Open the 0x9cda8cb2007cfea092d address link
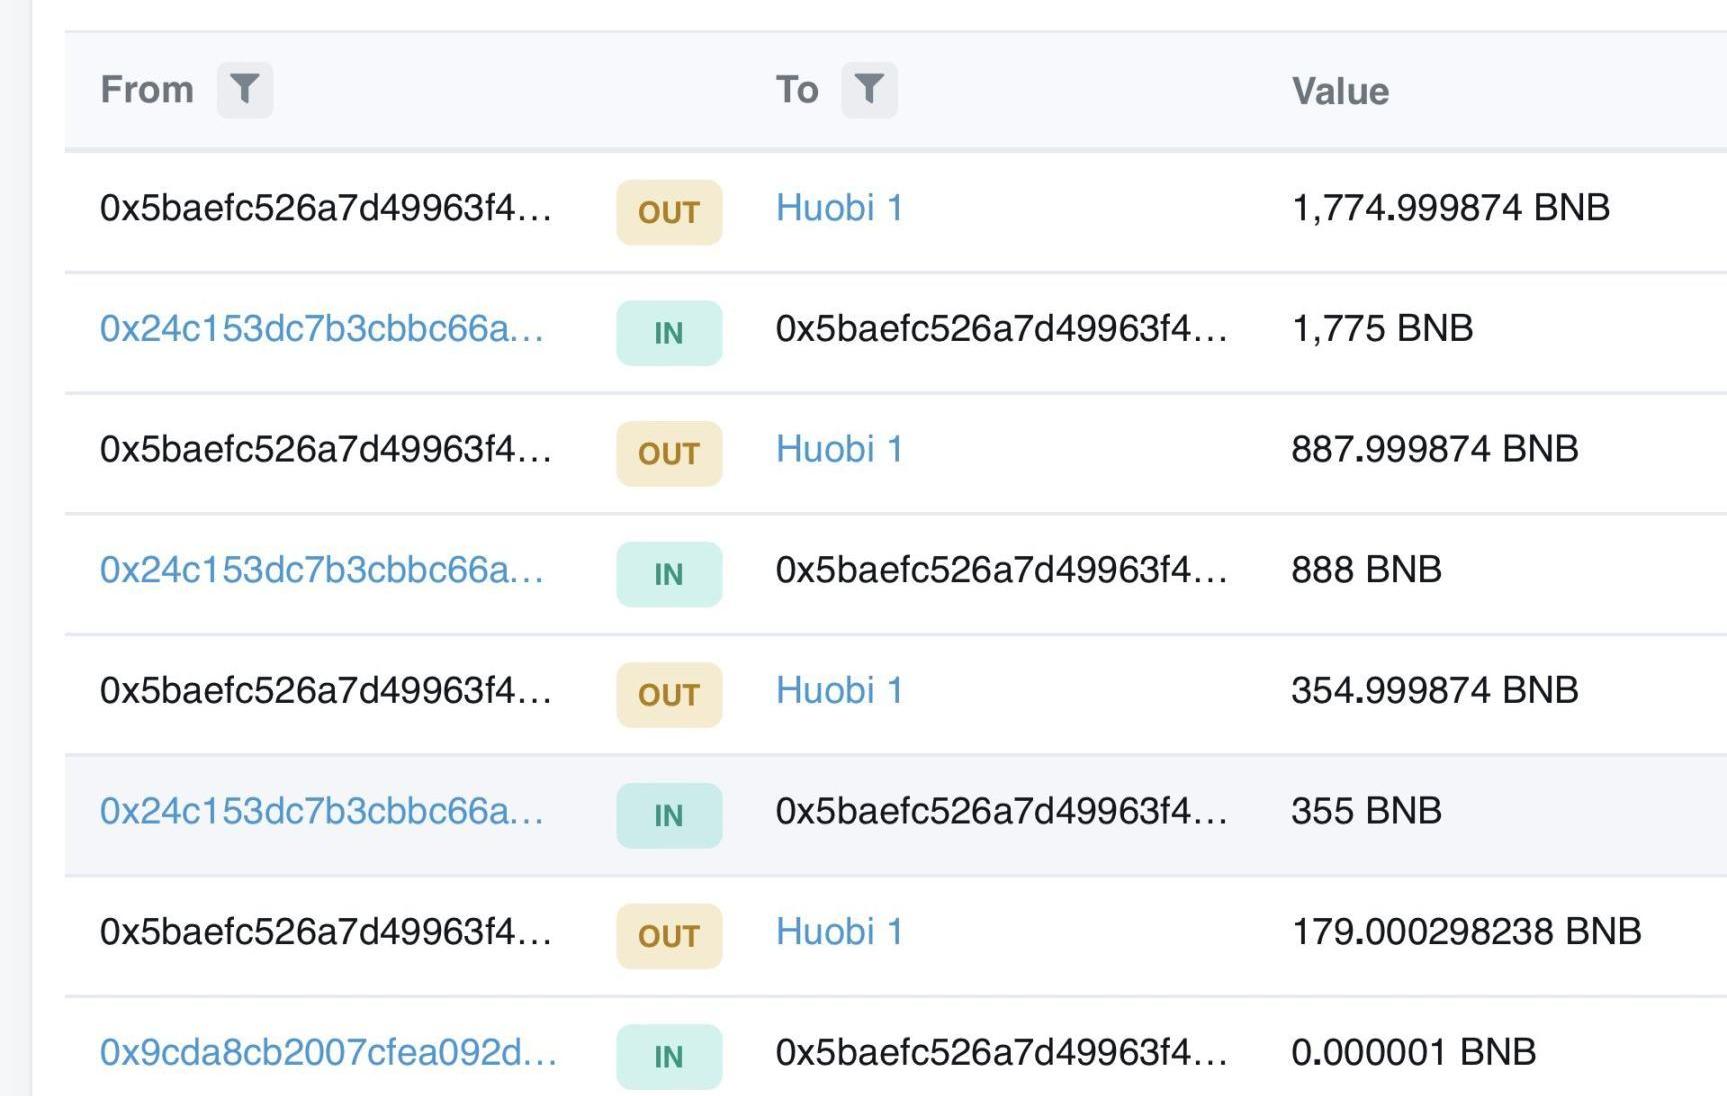The width and height of the screenshot is (1727, 1096). 328,1052
